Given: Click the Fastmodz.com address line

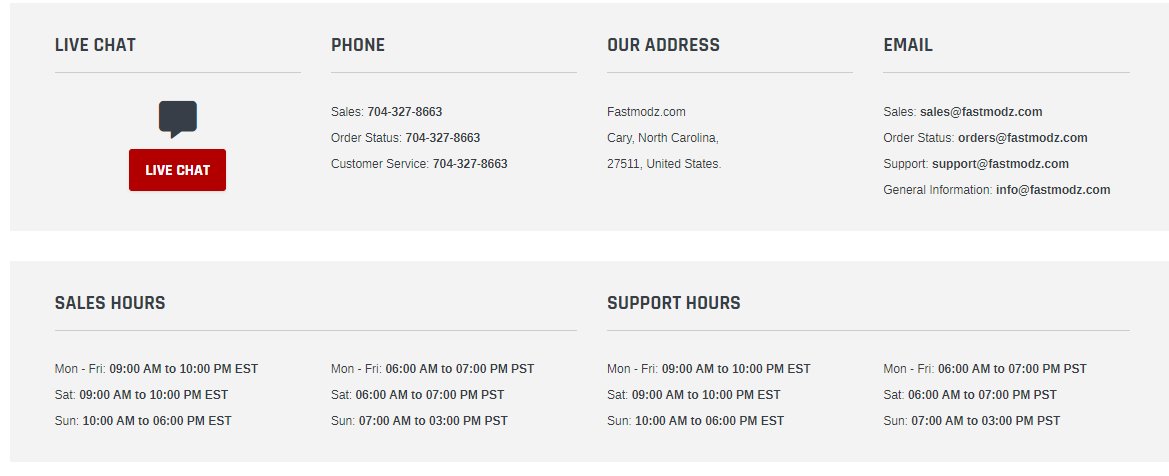Looking at the screenshot, I should [x=646, y=112].
